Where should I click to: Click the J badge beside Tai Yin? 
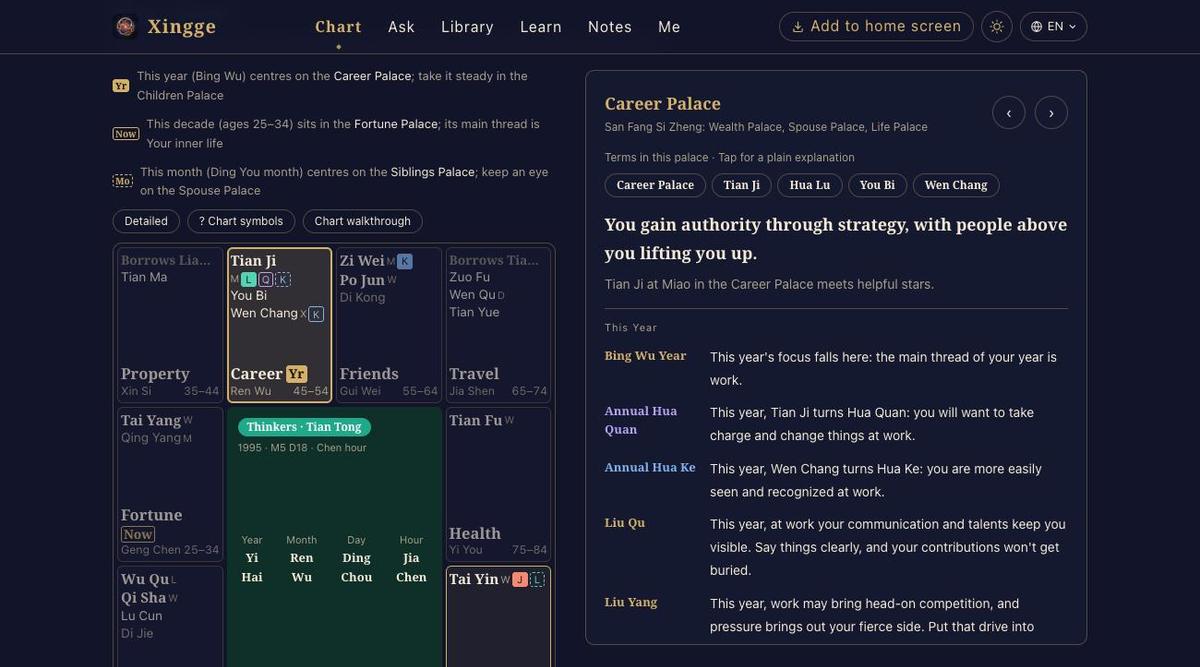tap(520, 580)
